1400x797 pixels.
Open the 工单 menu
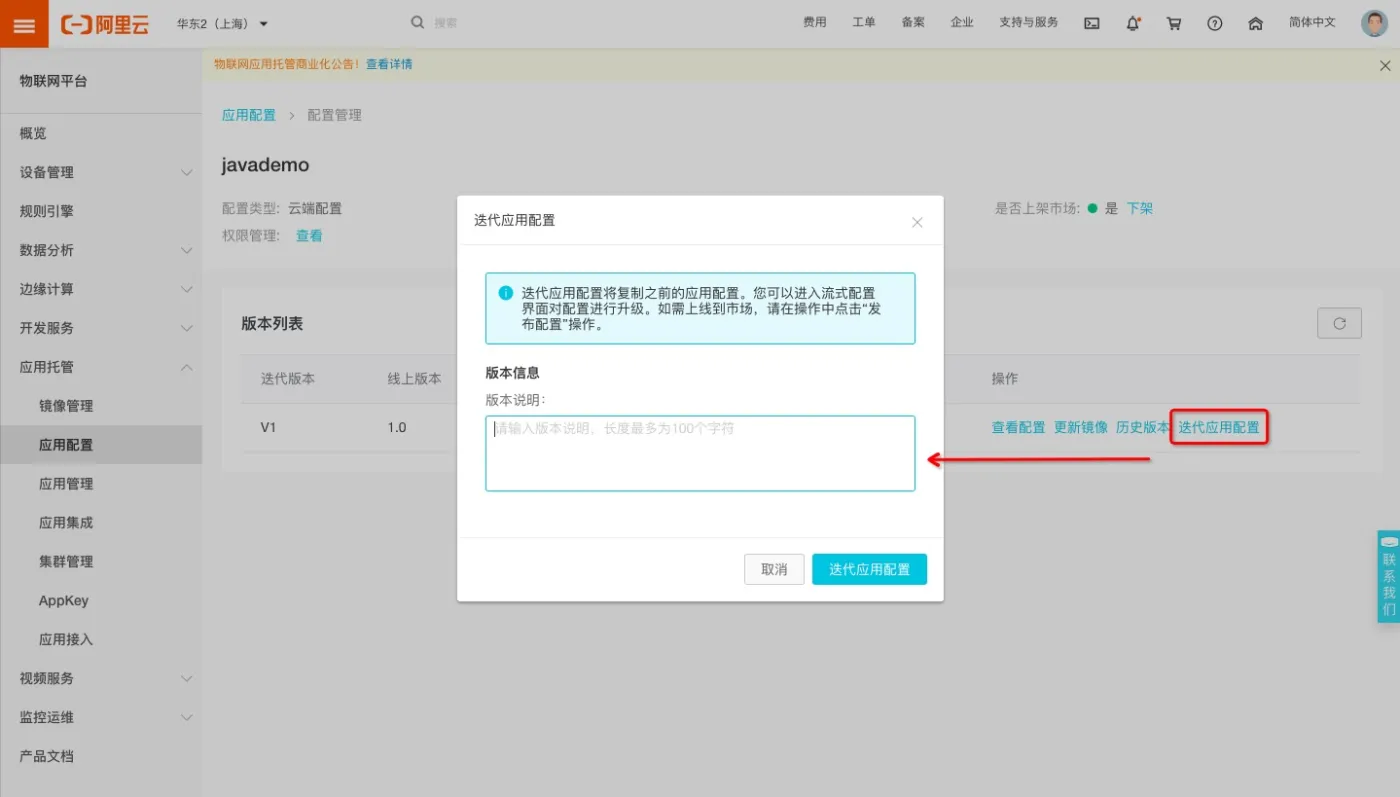pos(864,22)
